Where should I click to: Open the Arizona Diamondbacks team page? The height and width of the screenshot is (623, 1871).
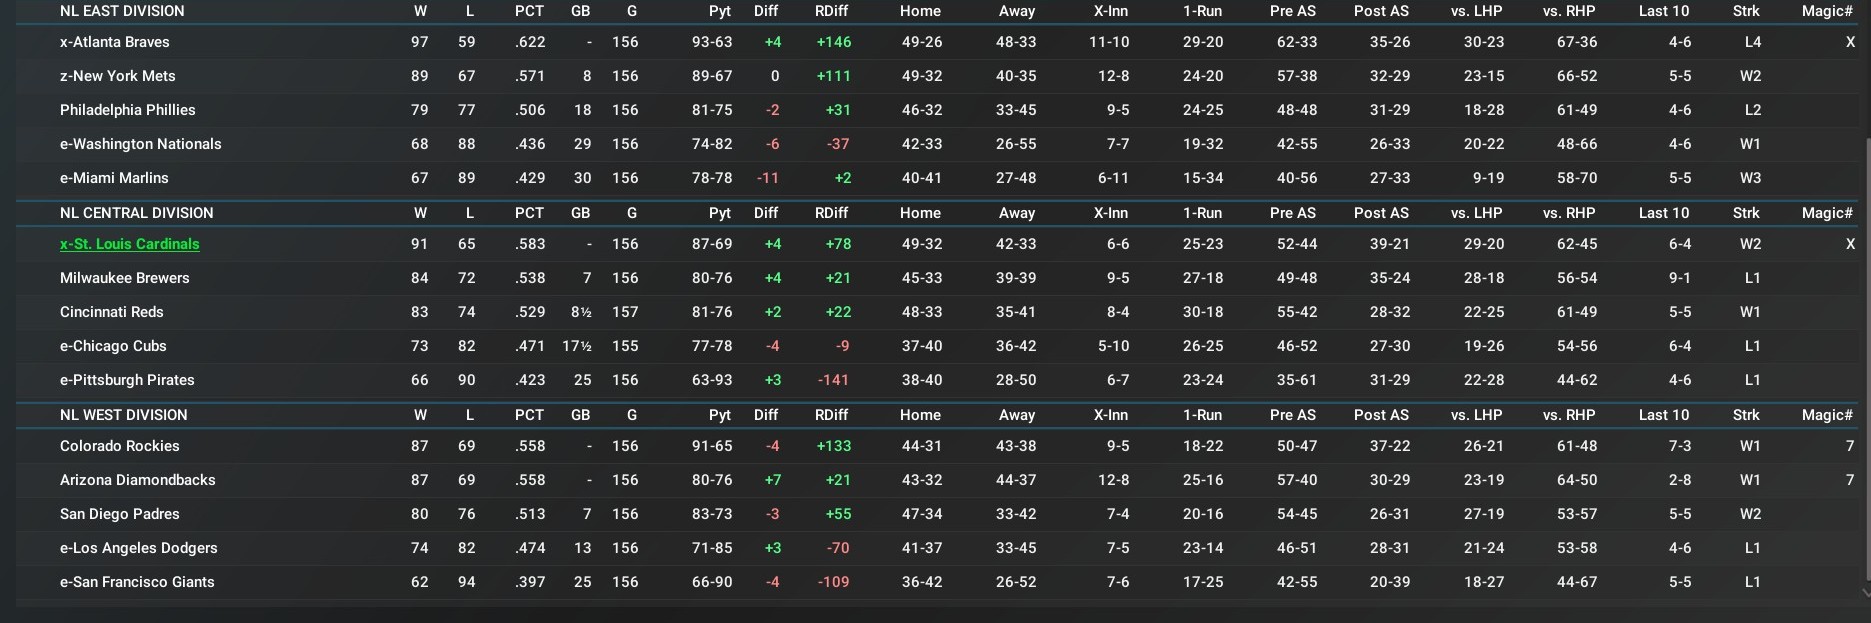[138, 480]
